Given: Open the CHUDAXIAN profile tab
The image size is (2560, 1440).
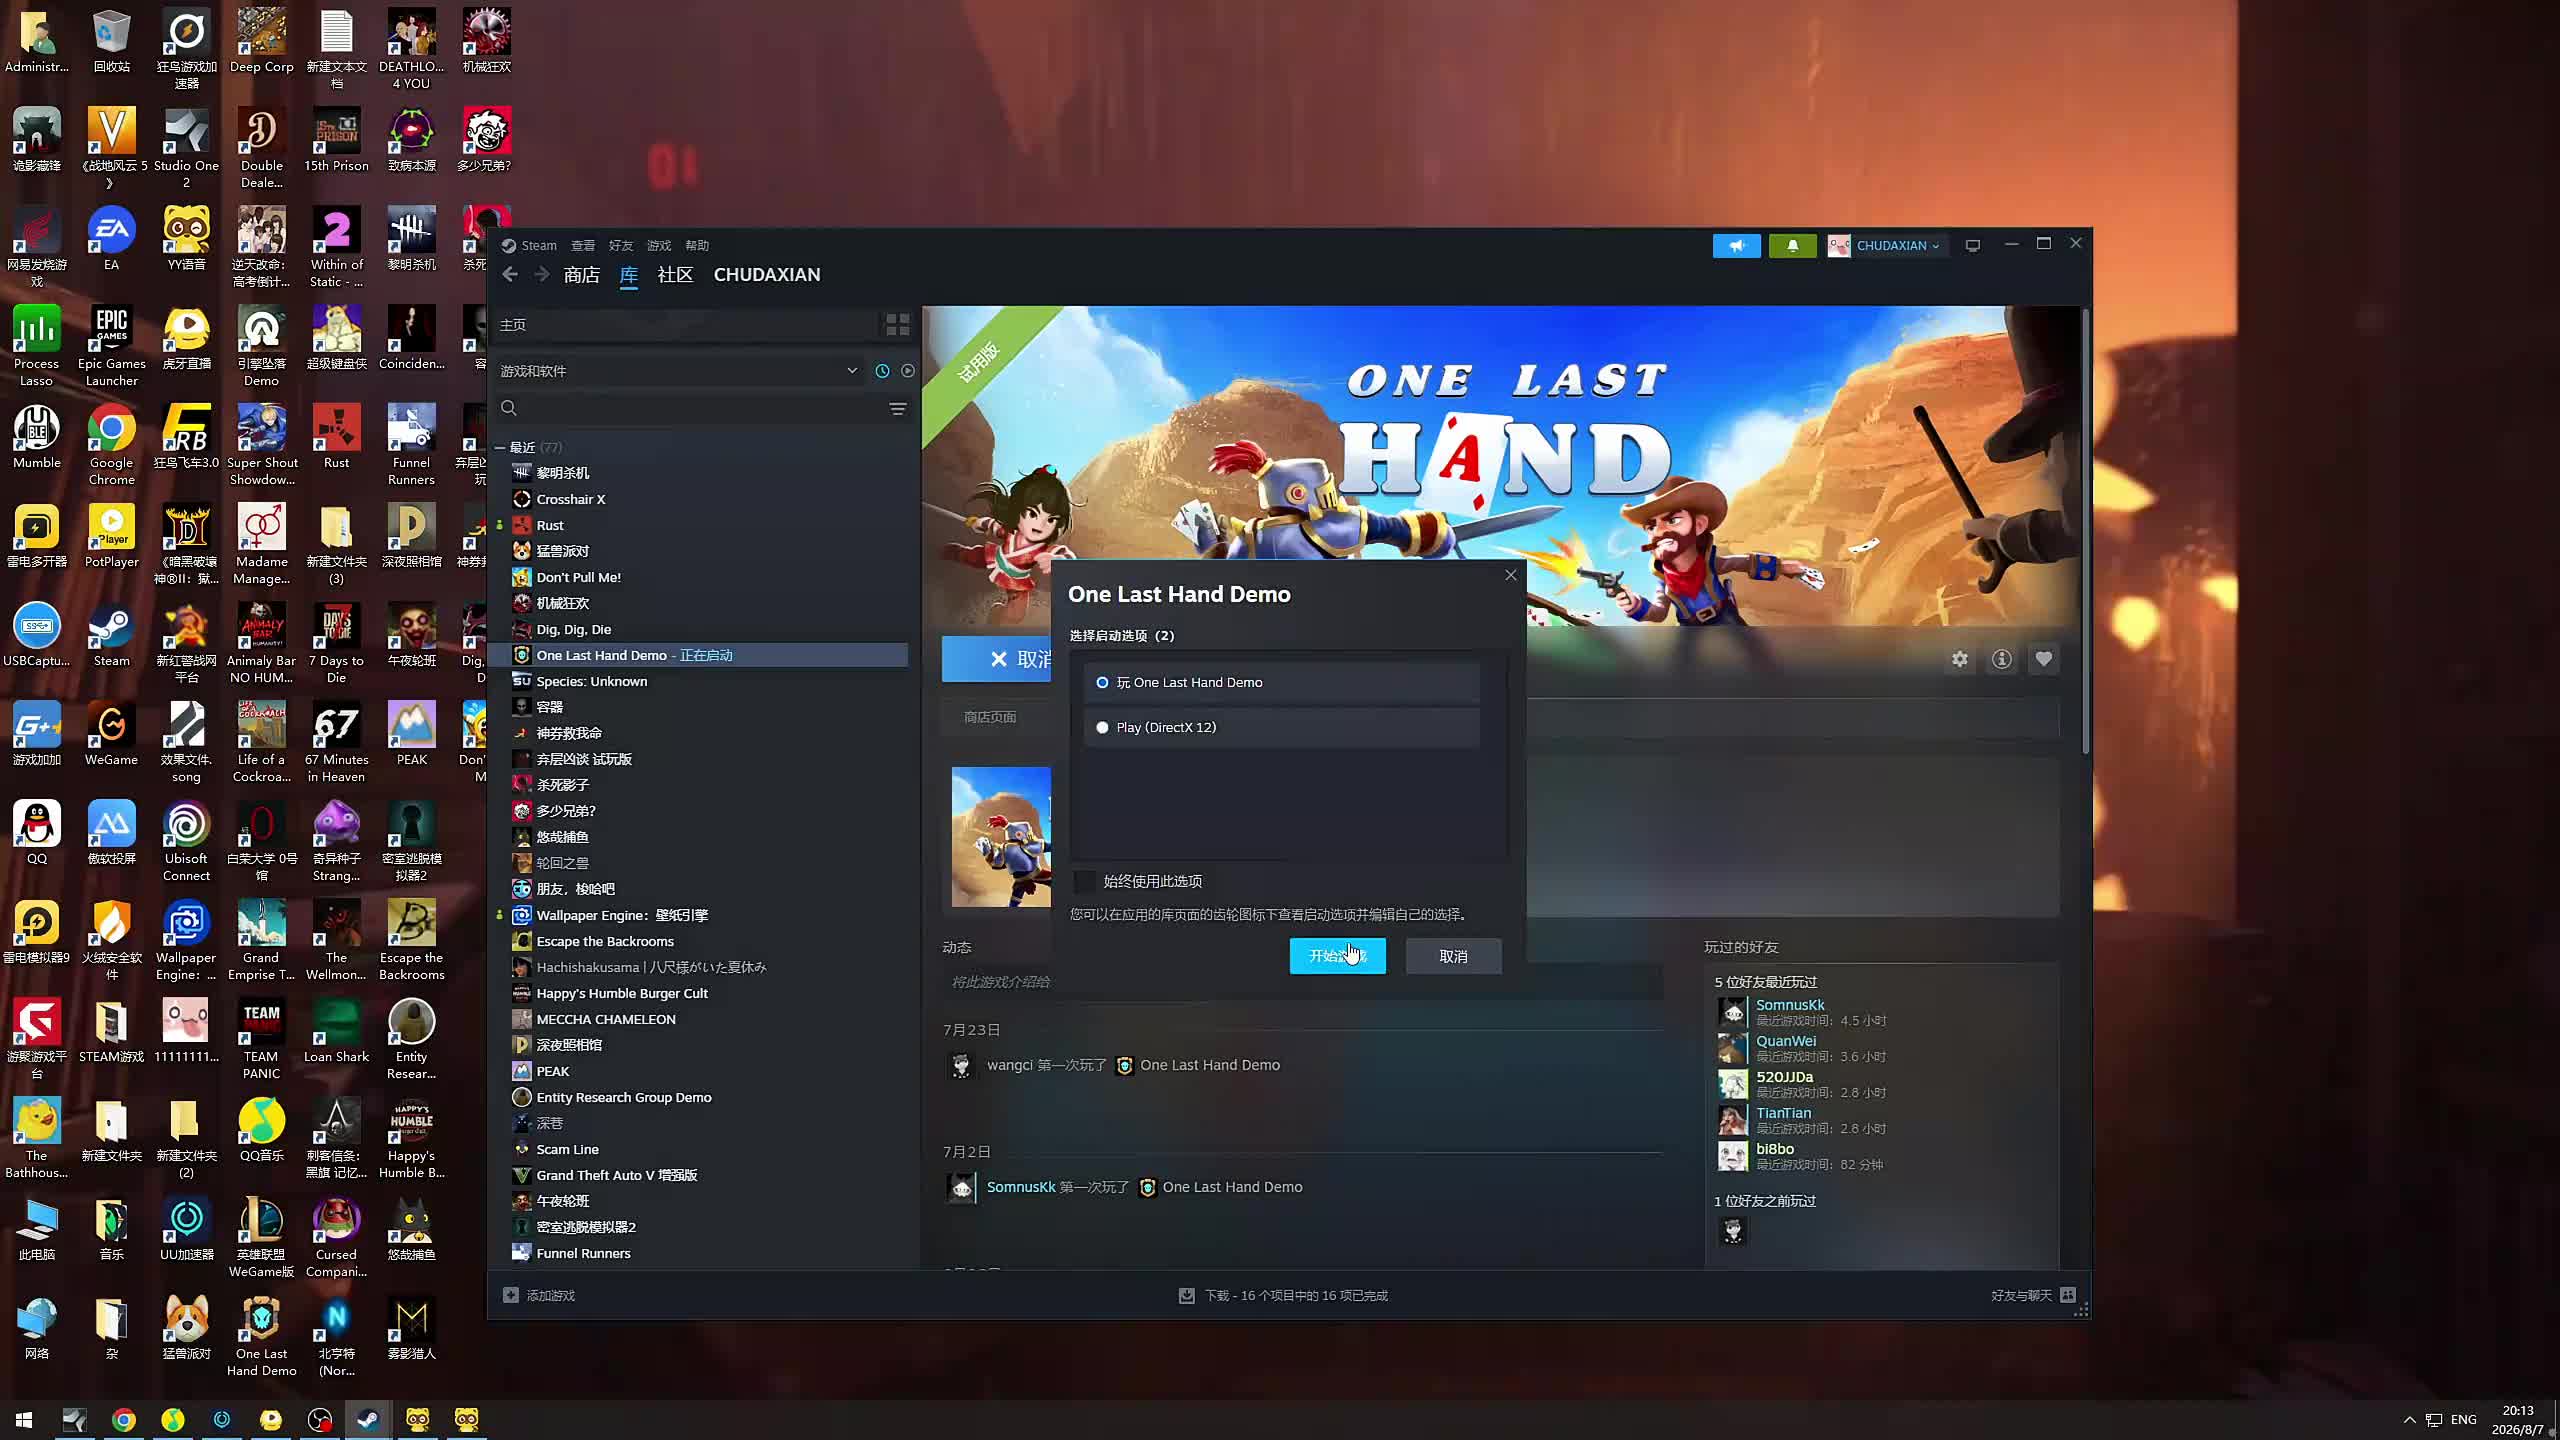Looking at the screenshot, I should [767, 275].
